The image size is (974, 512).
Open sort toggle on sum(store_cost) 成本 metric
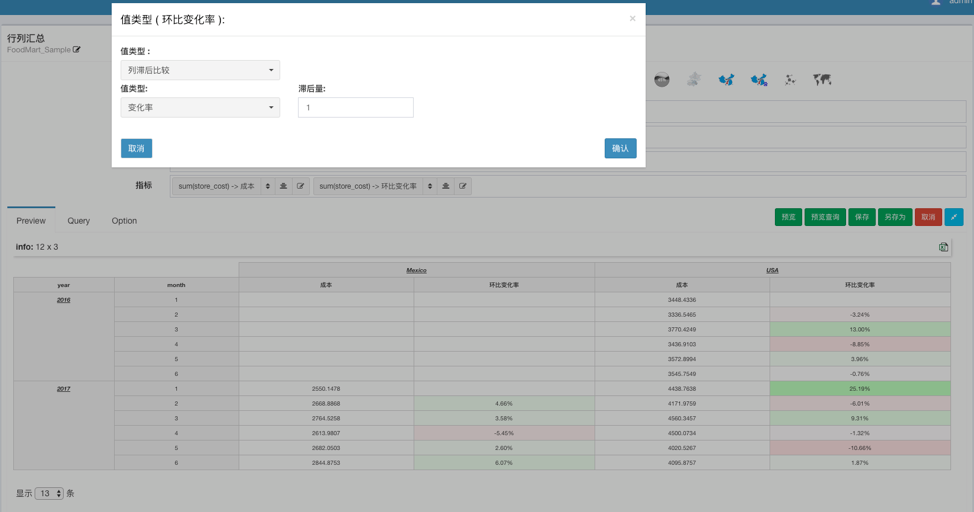click(267, 186)
